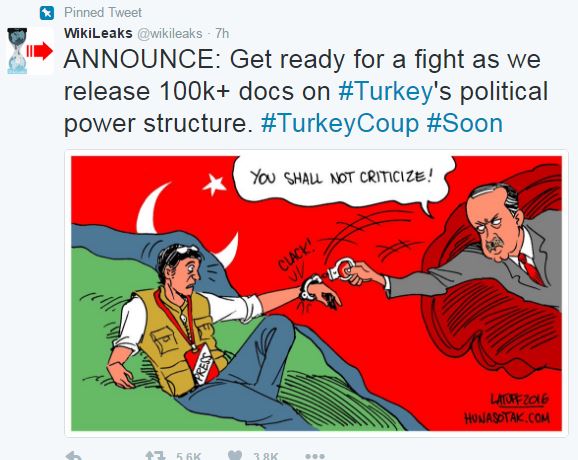Click the Pinned Tweet label
This screenshot has height=460, width=578.
103,13
